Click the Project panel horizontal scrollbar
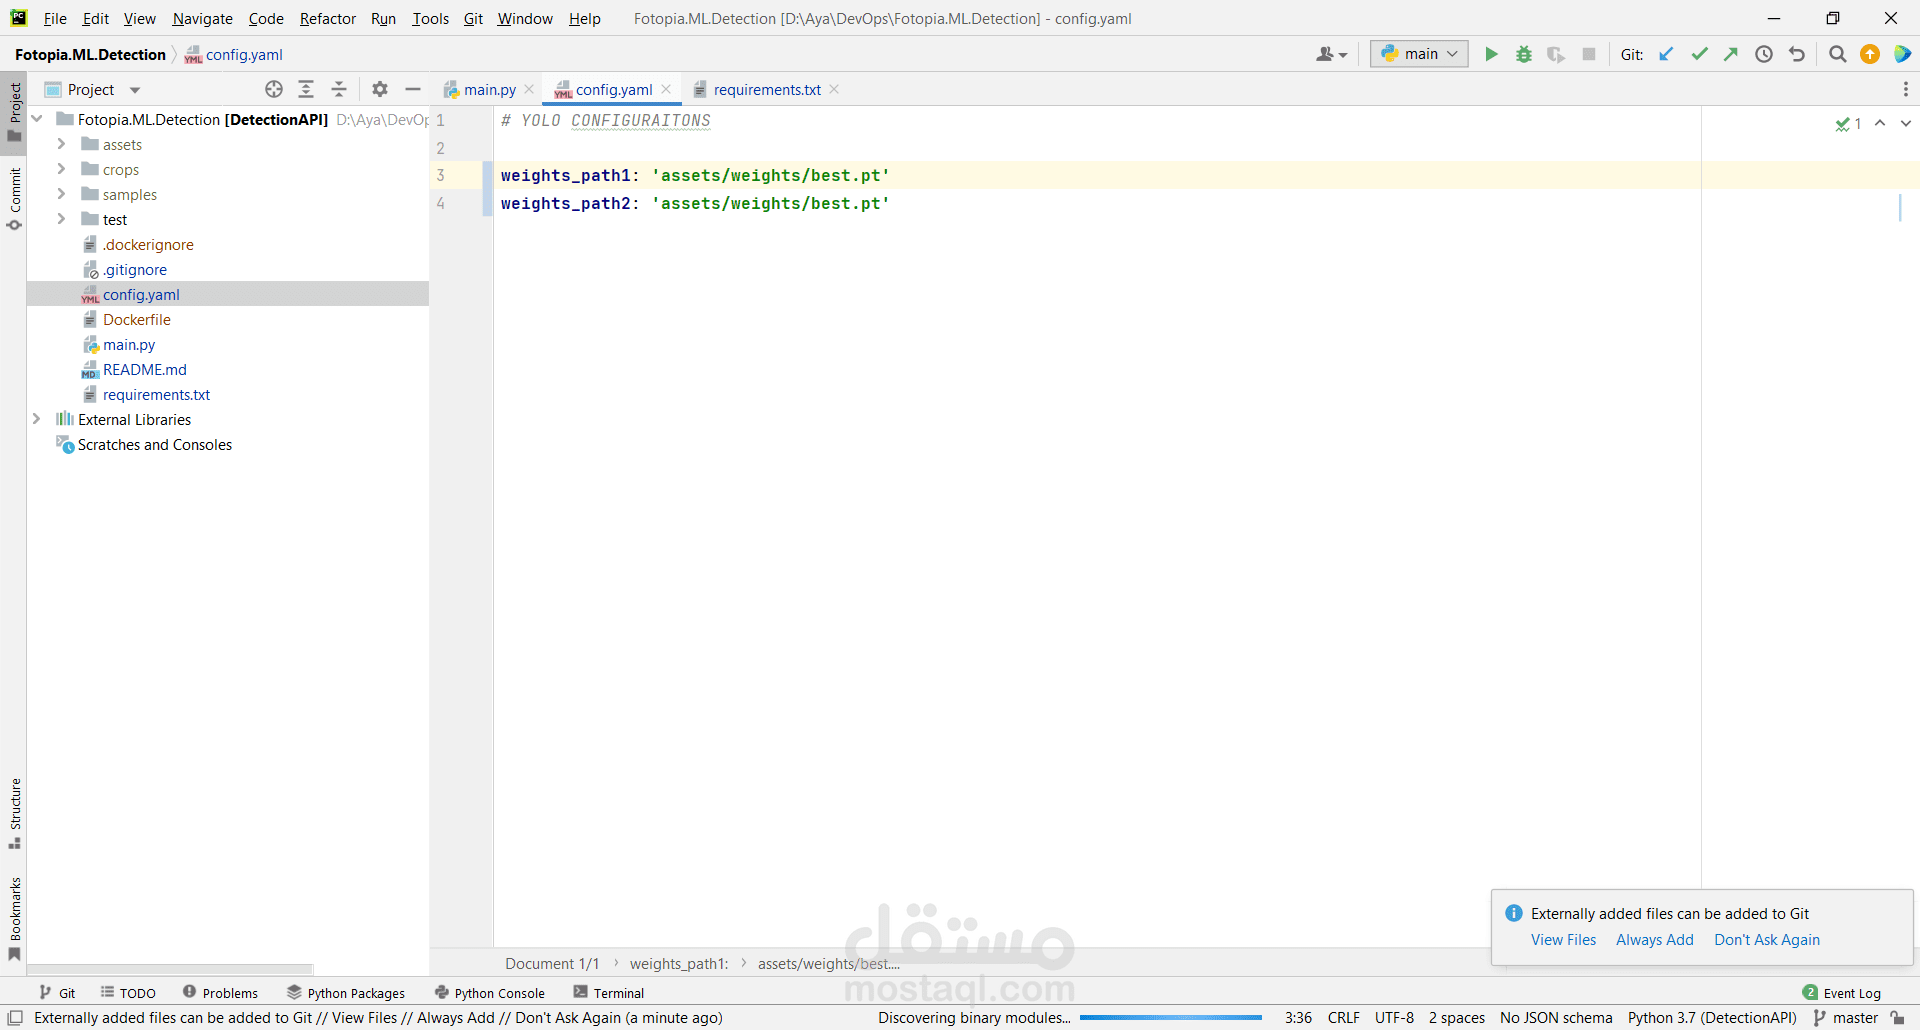The height and width of the screenshot is (1030, 1920). (170, 969)
